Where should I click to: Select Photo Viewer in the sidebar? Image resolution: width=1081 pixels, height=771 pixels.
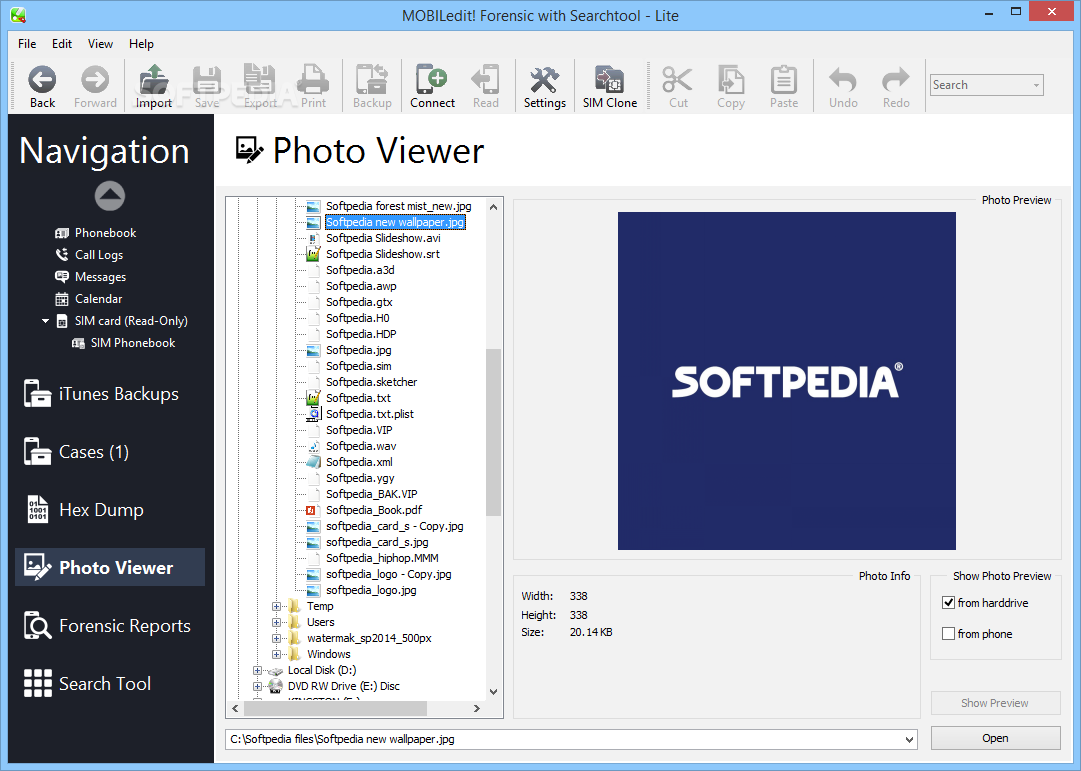pos(110,568)
